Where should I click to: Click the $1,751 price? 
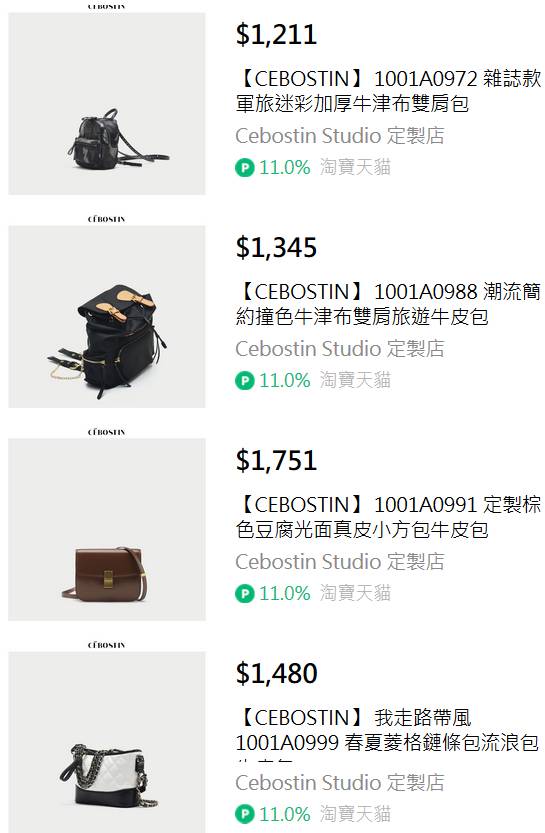tap(276, 461)
